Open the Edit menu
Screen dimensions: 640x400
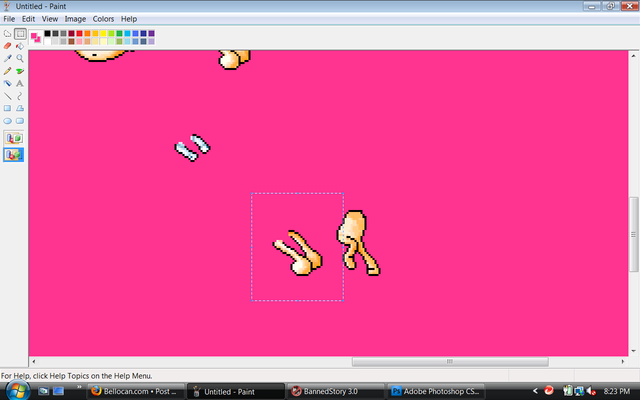[28, 19]
